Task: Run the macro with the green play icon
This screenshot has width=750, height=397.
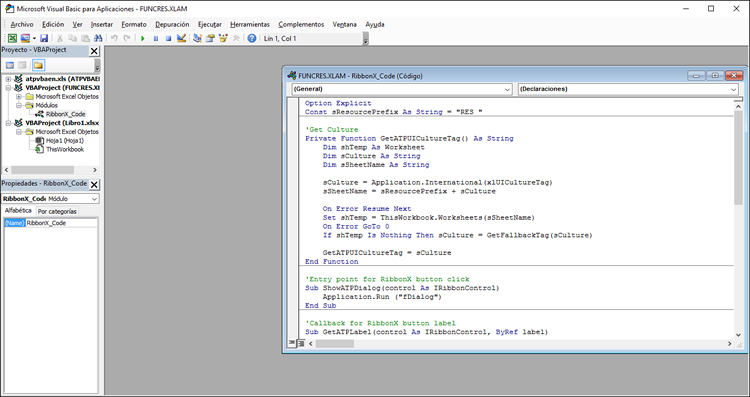Action: (x=143, y=38)
